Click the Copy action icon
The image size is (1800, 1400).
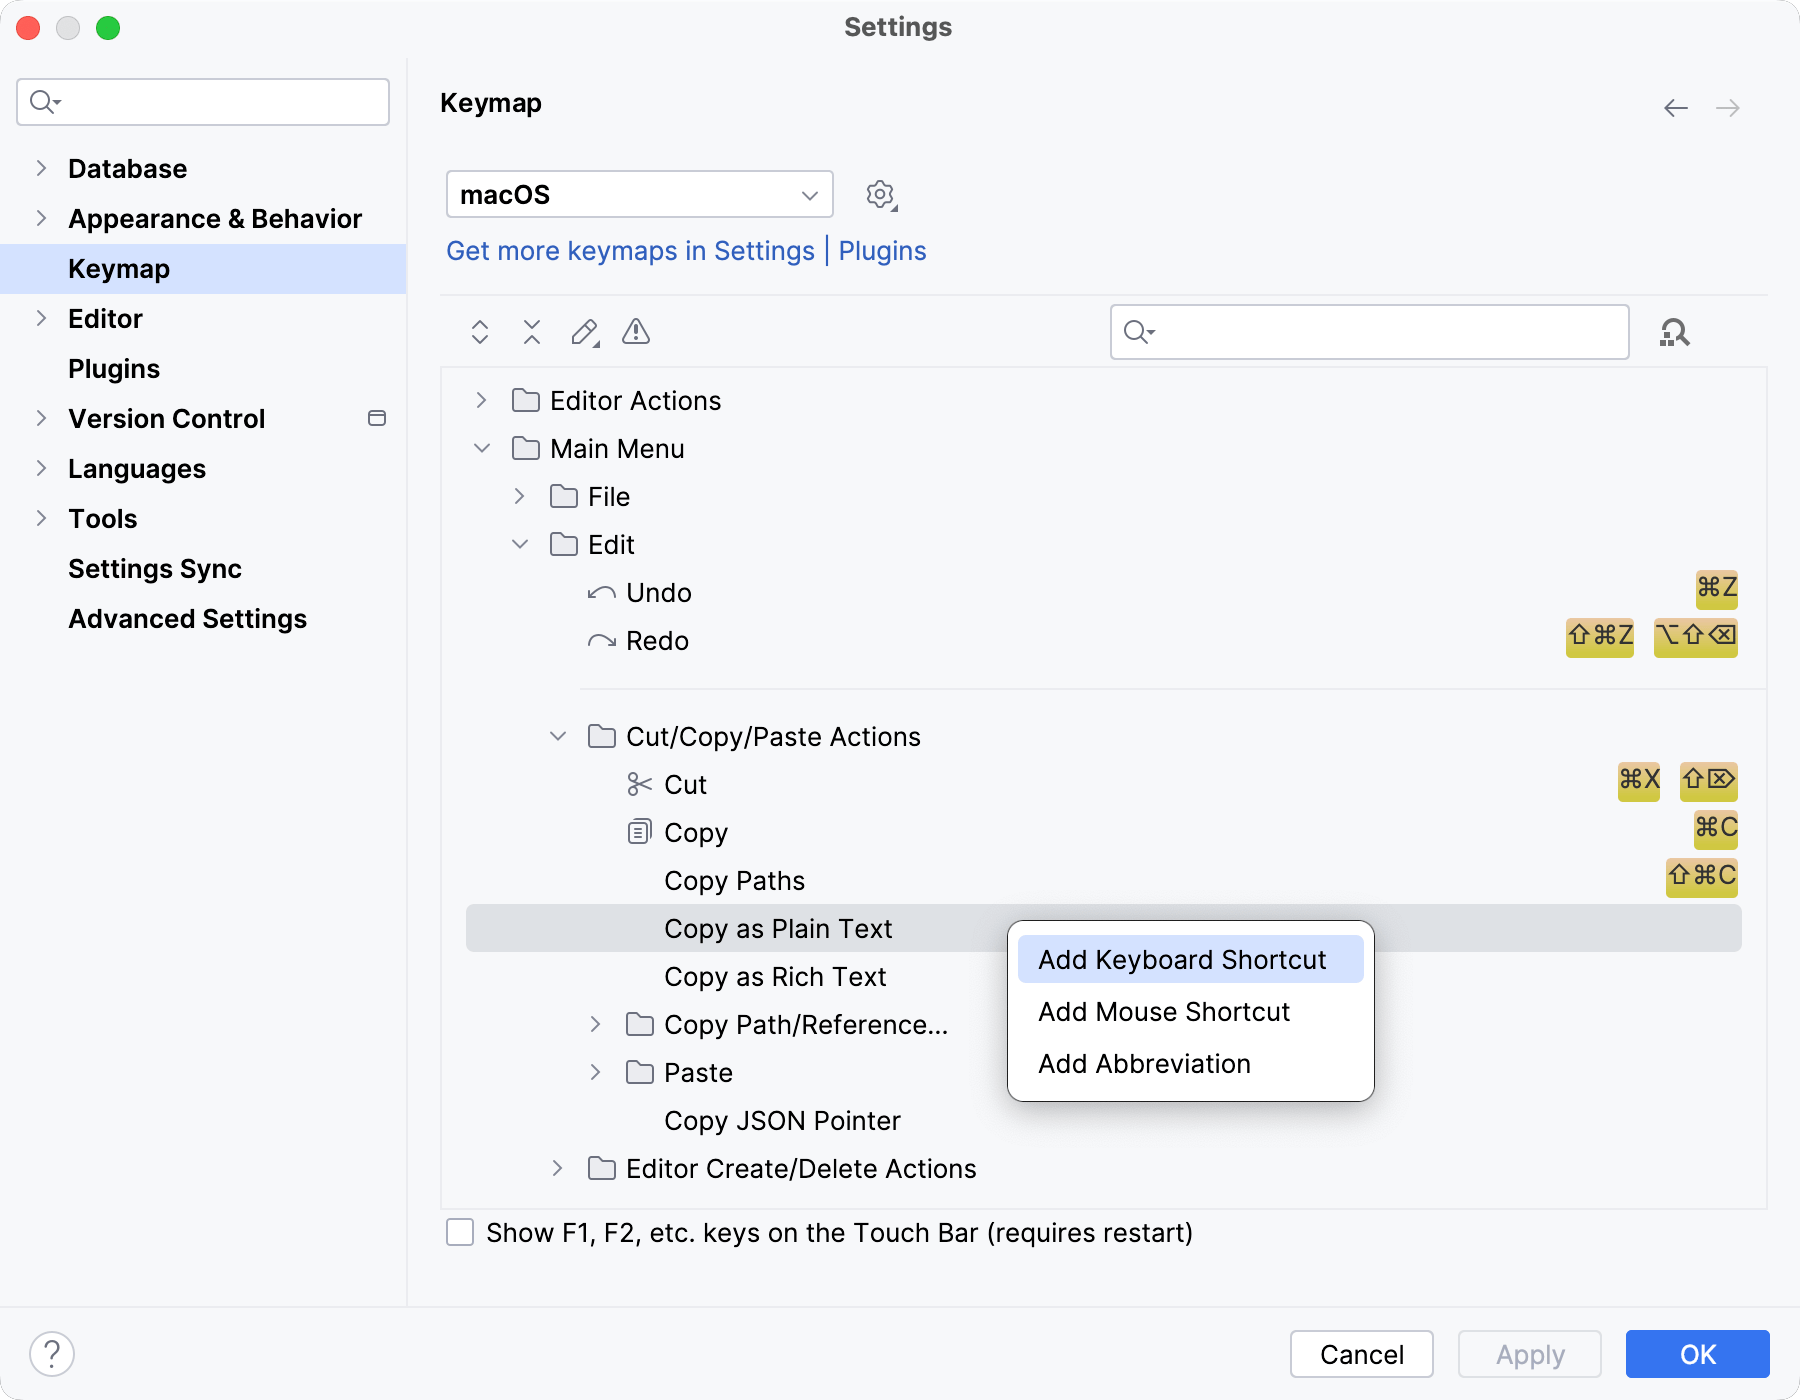639,832
